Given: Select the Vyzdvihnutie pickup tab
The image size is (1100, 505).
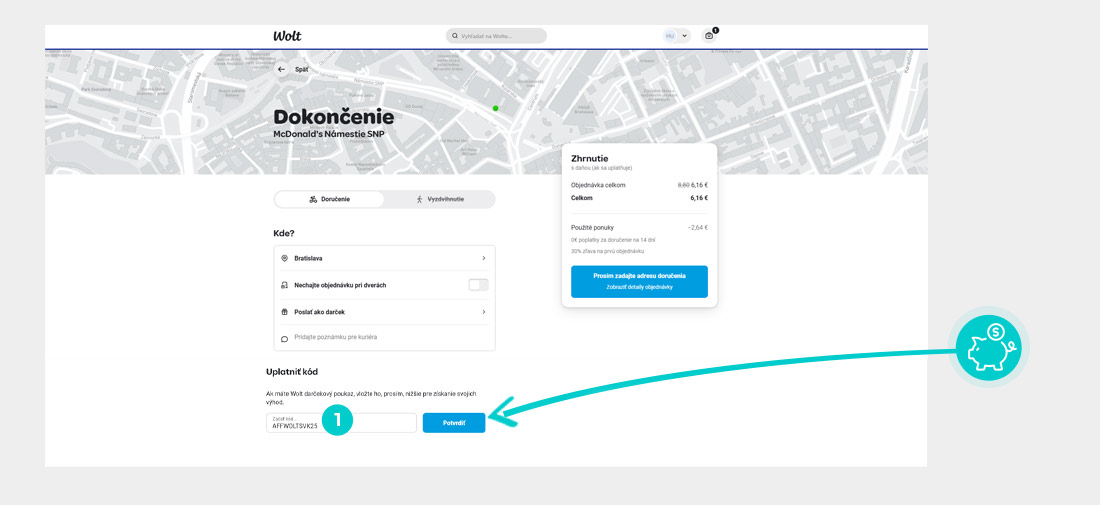Looking at the screenshot, I should pos(440,199).
